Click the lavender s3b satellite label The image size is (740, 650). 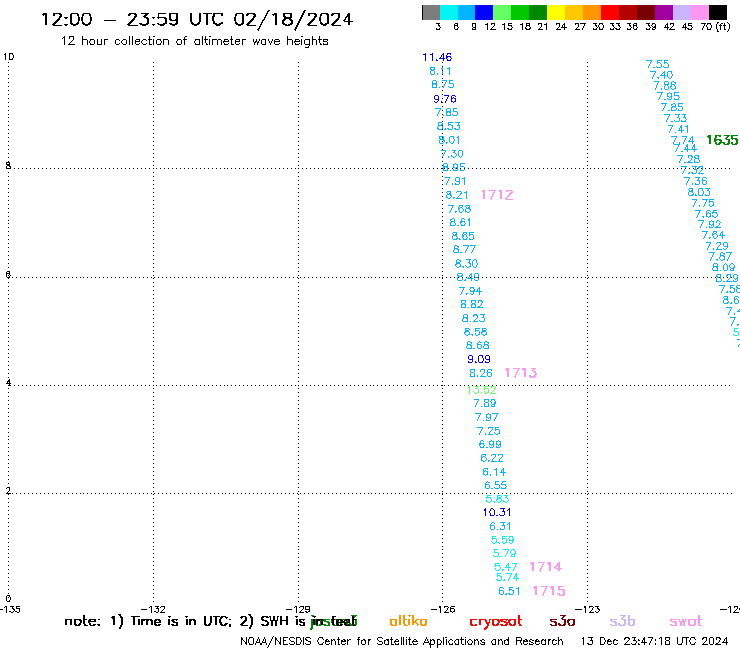coord(622,621)
